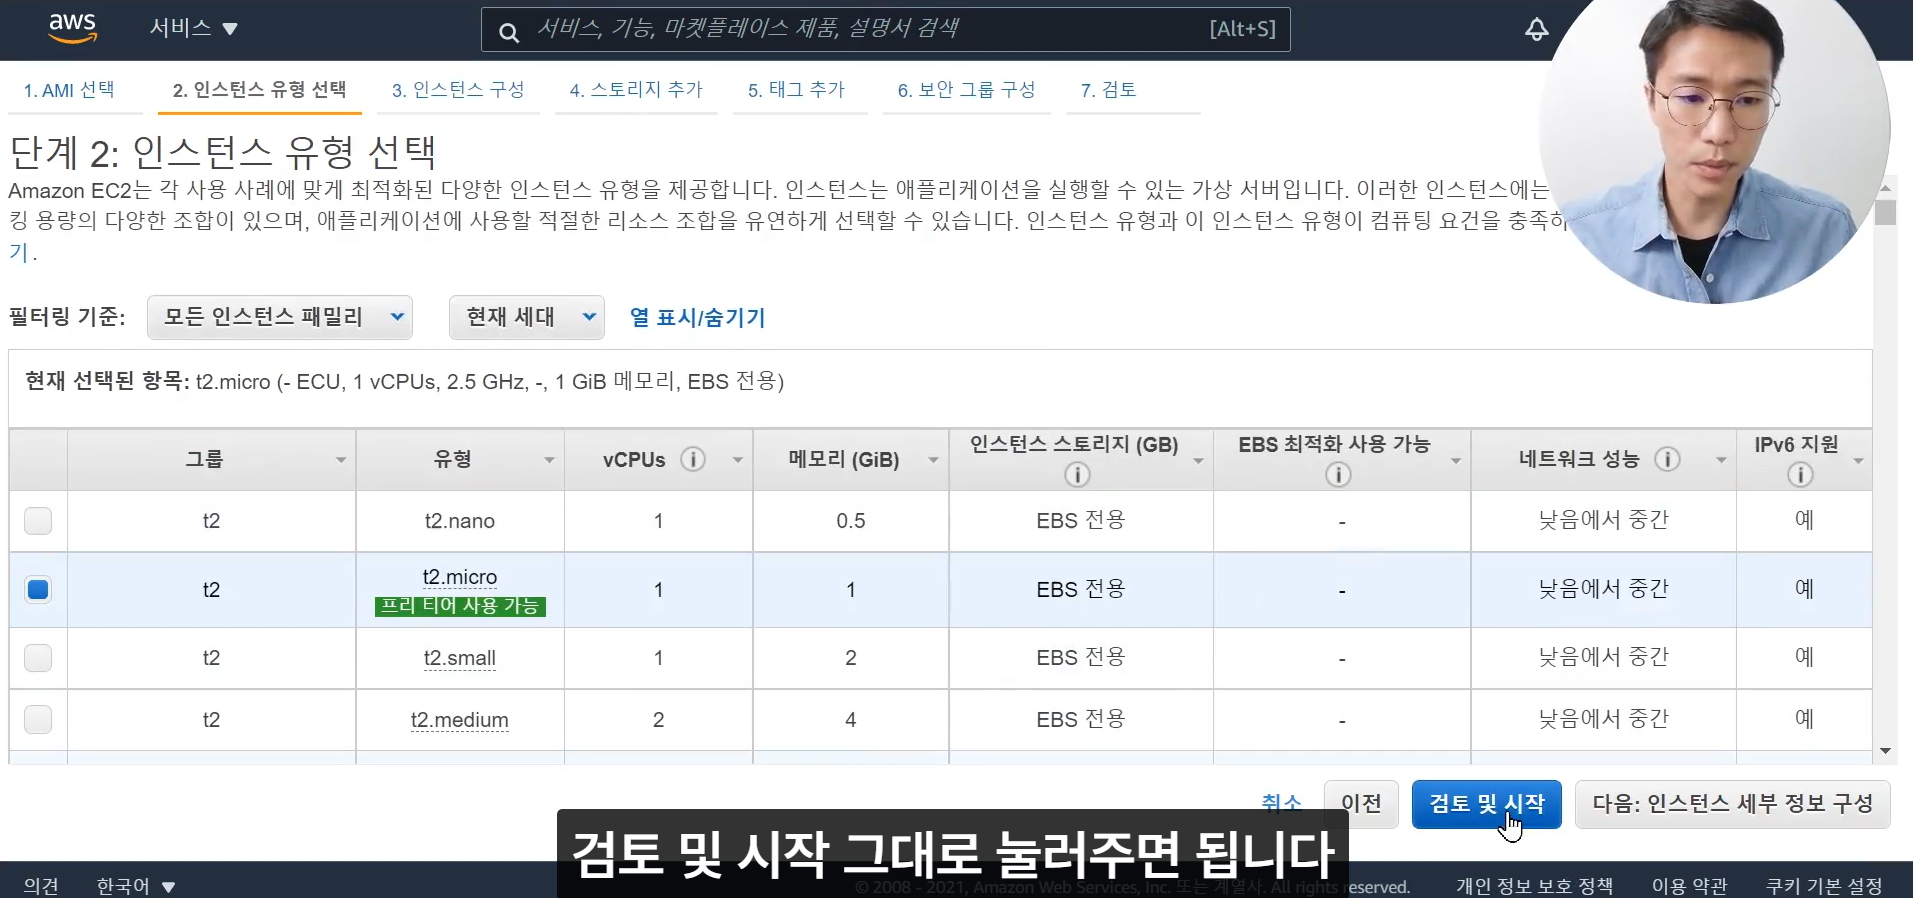Click the 취소 cancel link
Viewport: 1913px width, 898px height.
coord(1281,802)
